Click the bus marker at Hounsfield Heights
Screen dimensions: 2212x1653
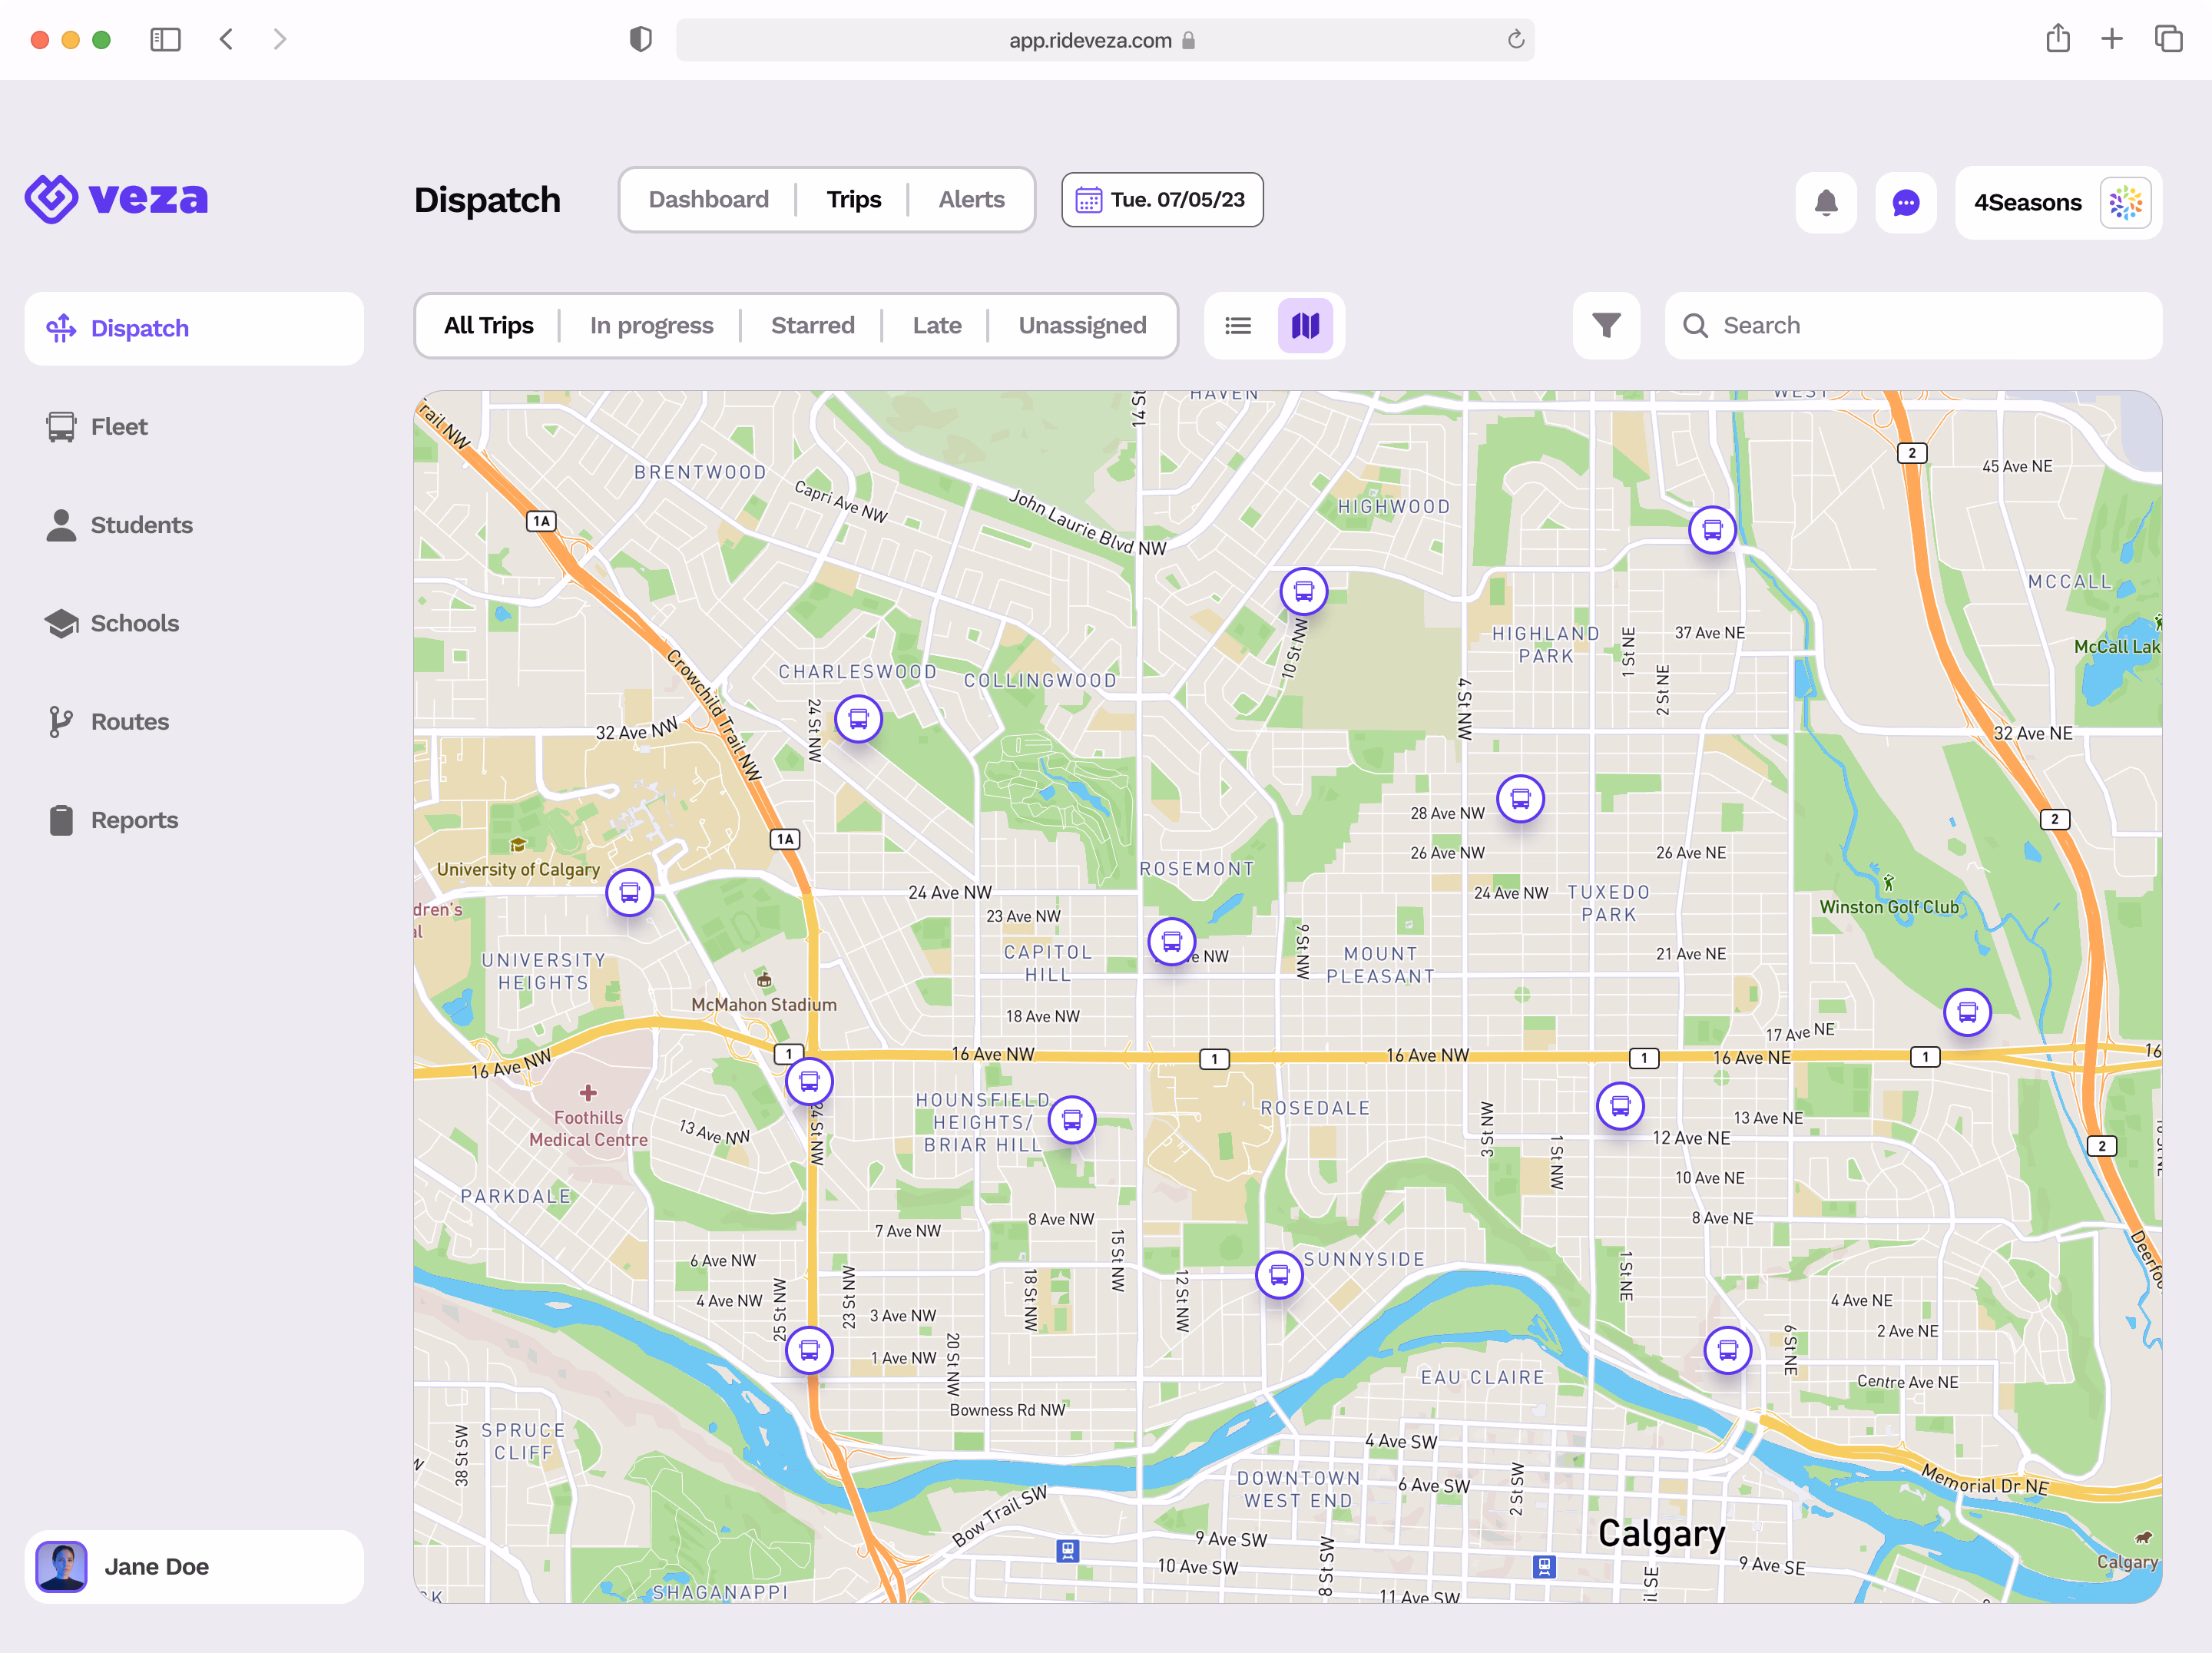click(x=1072, y=1120)
